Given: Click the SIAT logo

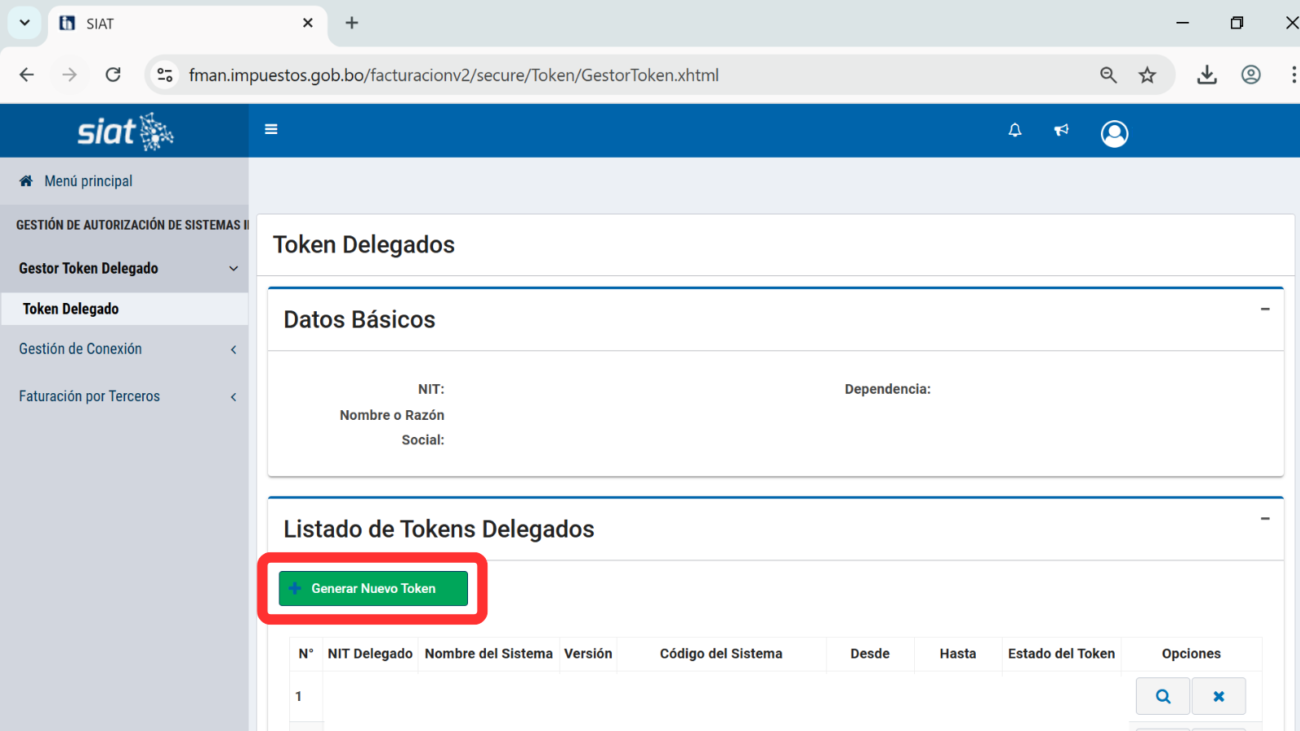Looking at the screenshot, I should (125, 132).
